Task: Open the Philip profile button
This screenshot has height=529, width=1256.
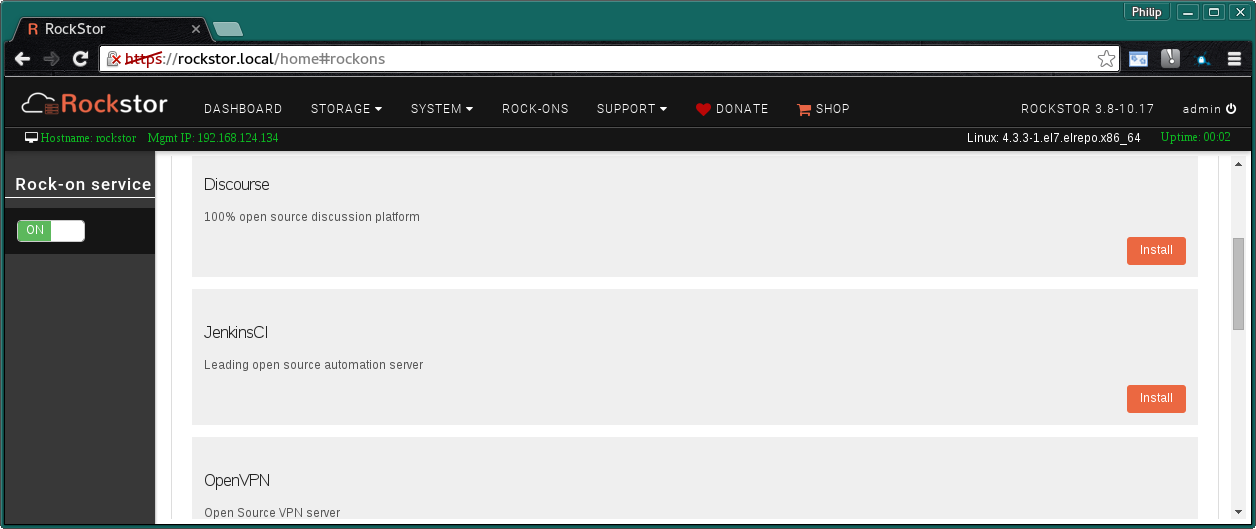Action: [x=1147, y=12]
